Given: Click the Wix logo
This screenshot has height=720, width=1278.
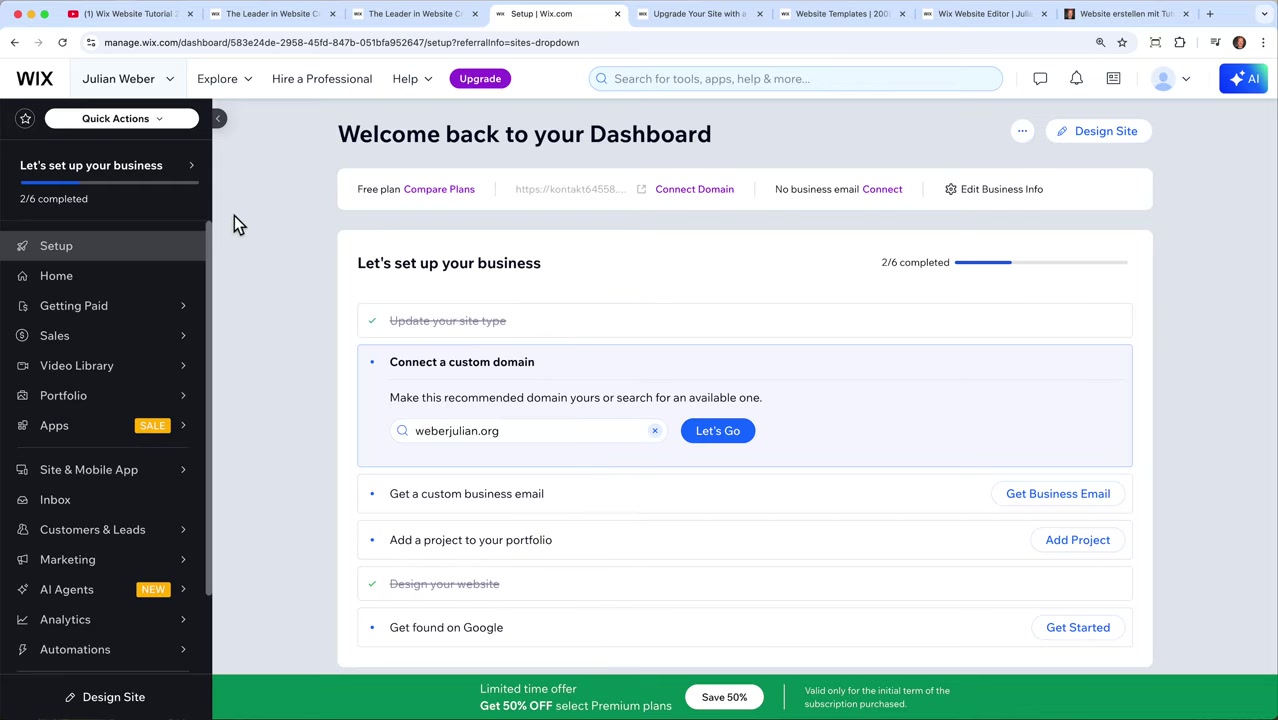Looking at the screenshot, I should click(34, 79).
